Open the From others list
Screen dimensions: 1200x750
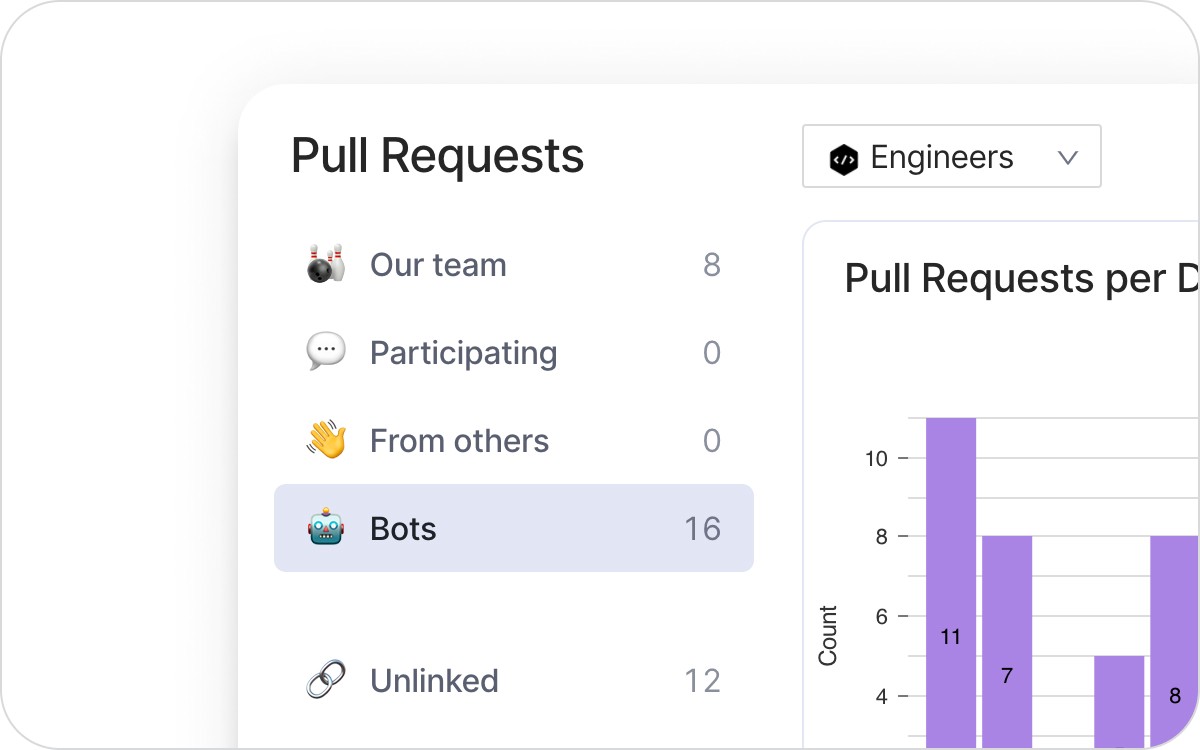tap(459, 441)
